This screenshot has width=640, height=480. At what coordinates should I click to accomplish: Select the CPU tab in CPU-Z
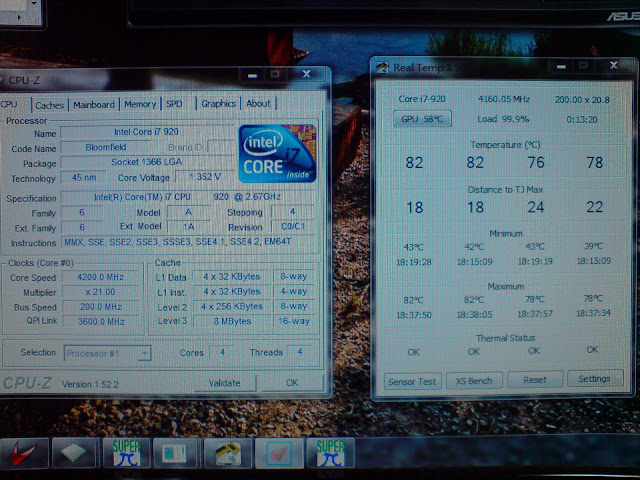coord(10,104)
